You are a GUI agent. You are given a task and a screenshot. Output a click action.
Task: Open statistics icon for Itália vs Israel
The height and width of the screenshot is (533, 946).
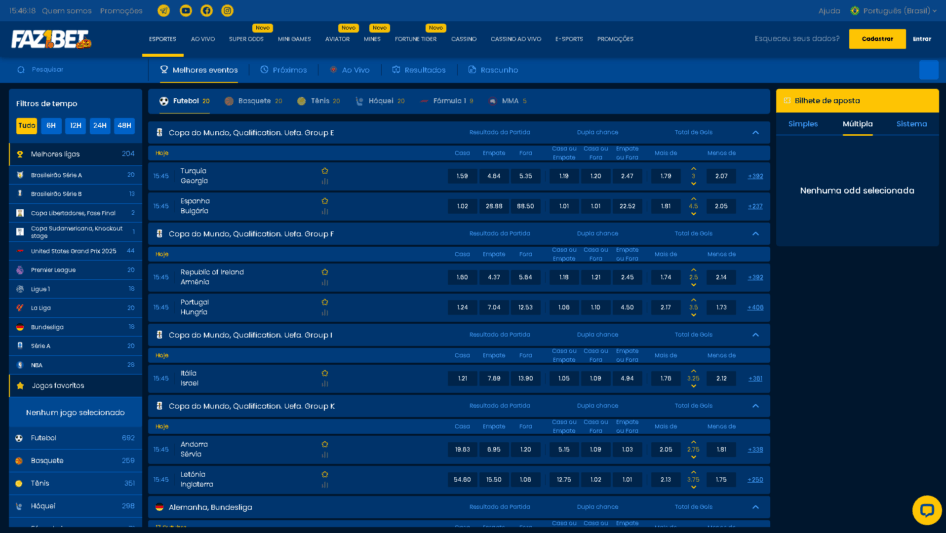click(325, 384)
